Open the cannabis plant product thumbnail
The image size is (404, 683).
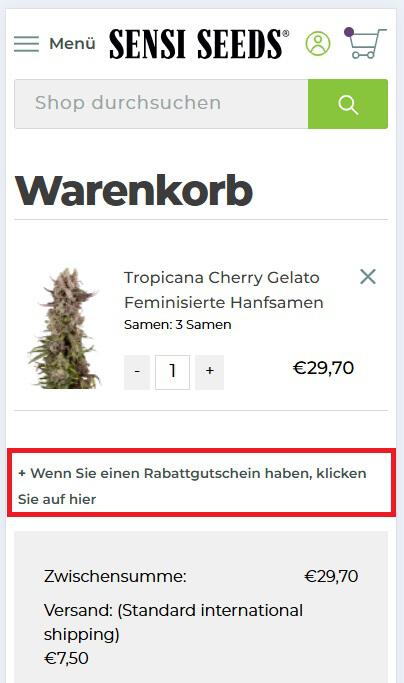(x=65, y=328)
